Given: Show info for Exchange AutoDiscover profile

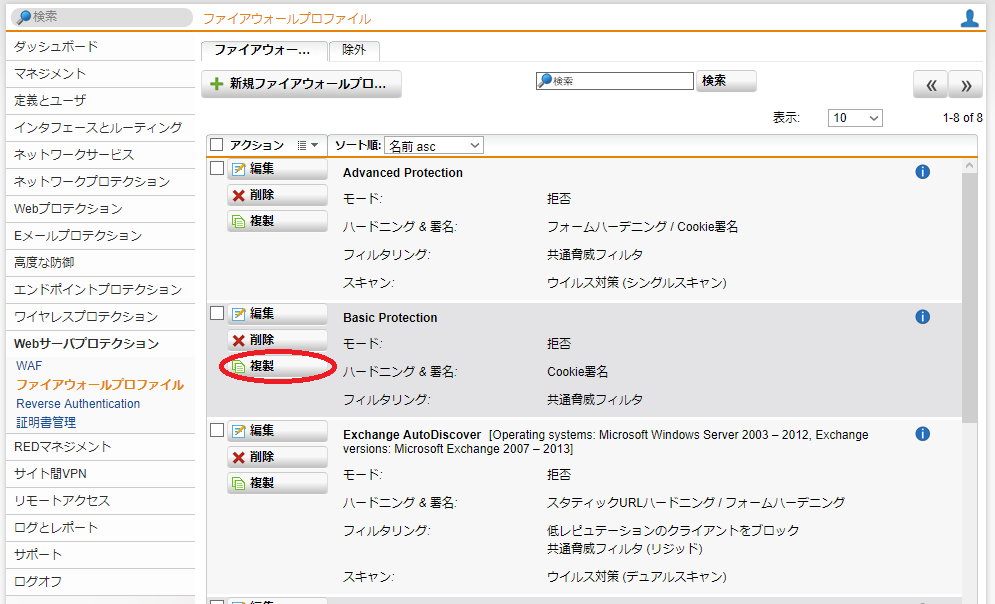Looking at the screenshot, I should [923, 434].
